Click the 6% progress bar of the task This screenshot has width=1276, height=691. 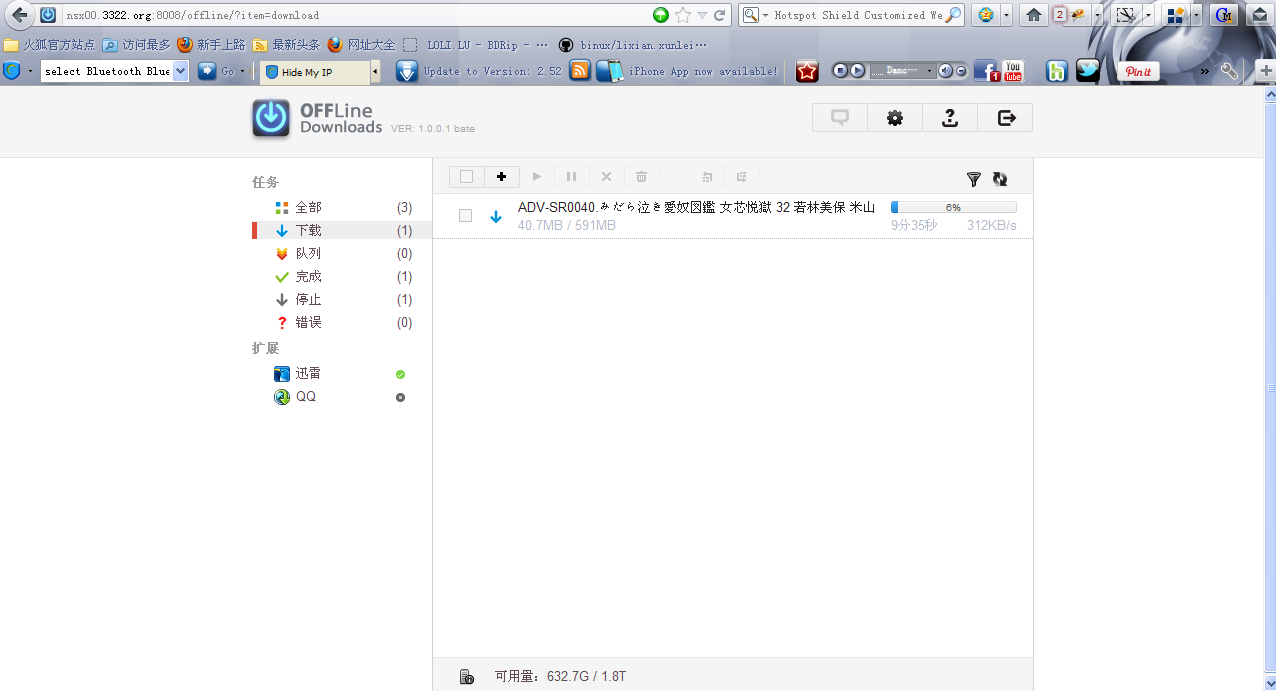(954, 207)
